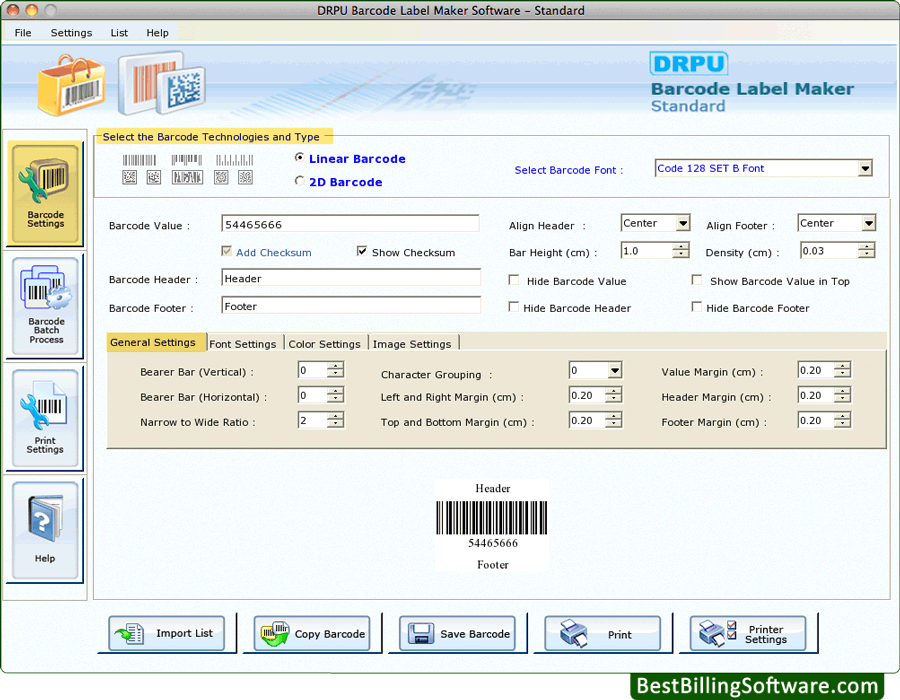Switch to Color Settings tab
This screenshot has height=700, width=900.
pos(325,344)
